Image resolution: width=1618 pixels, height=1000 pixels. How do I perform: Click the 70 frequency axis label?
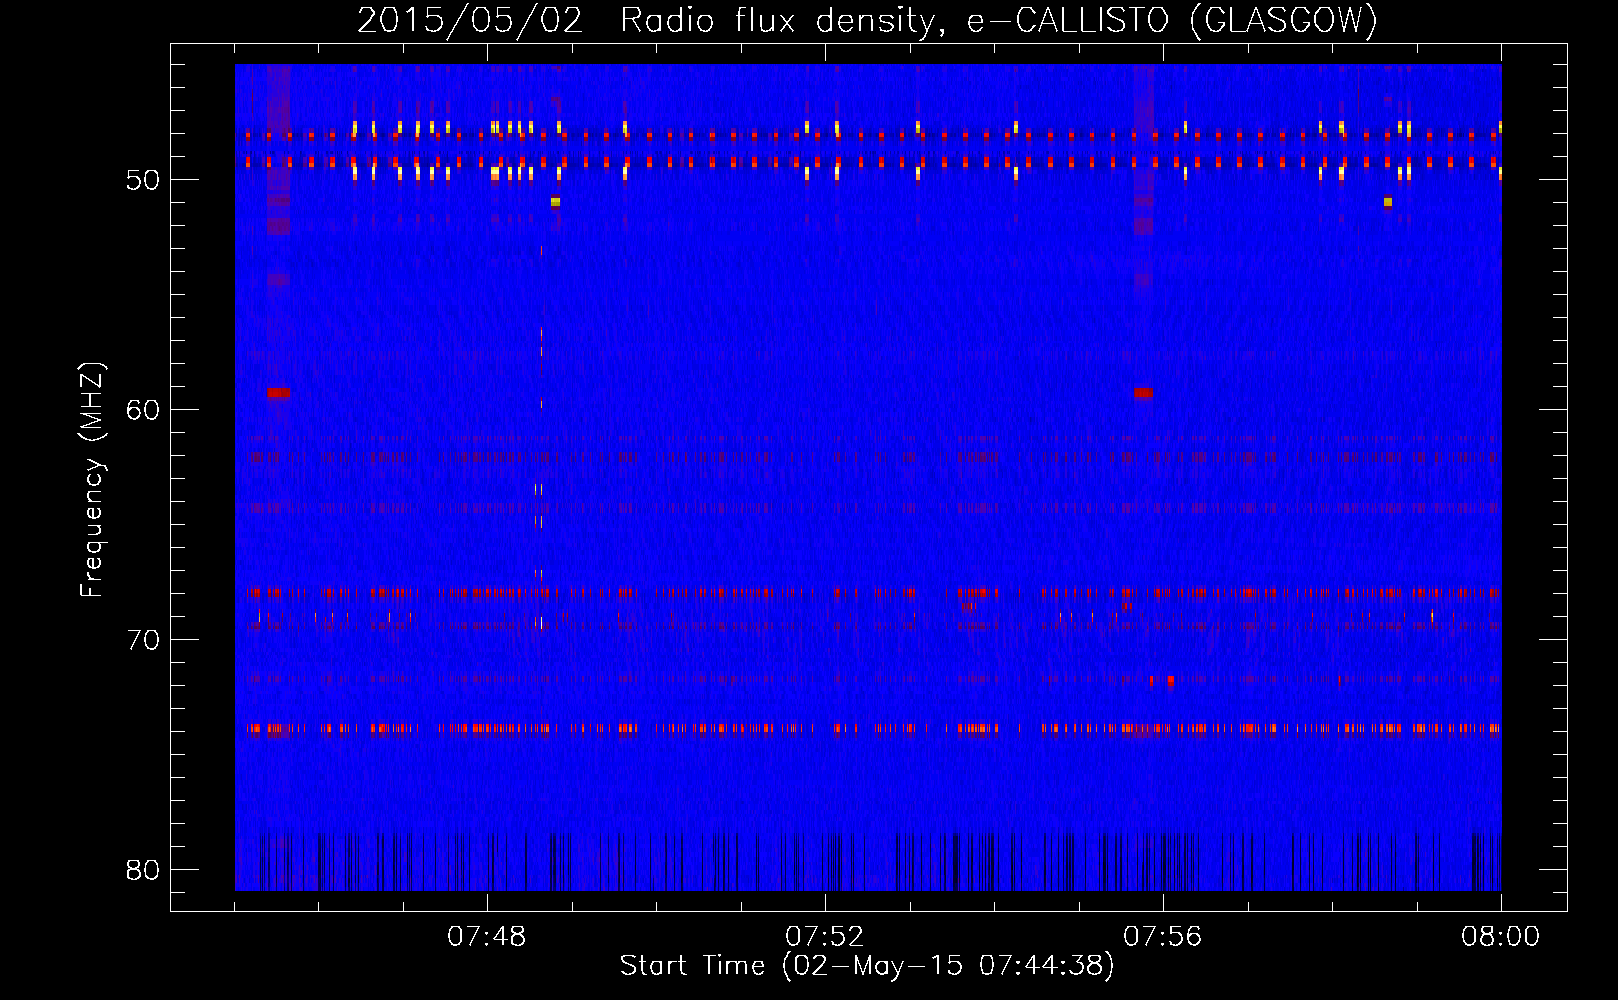coord(144,640)
